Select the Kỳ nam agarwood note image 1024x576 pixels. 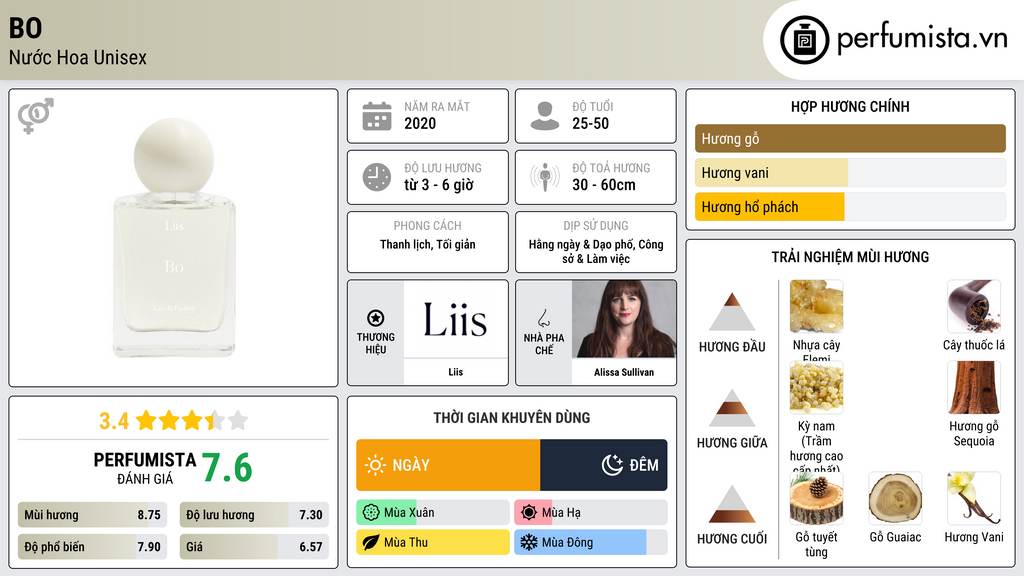[816, 388]
